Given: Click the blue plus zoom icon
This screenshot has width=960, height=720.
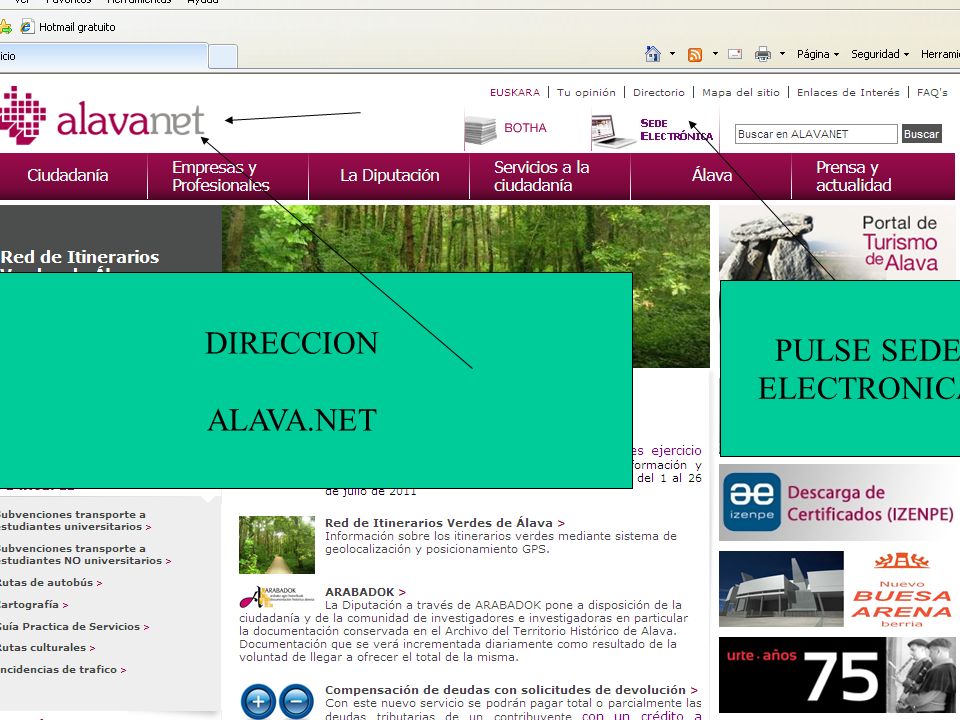Looking at the screenshot, I should 258,702.
